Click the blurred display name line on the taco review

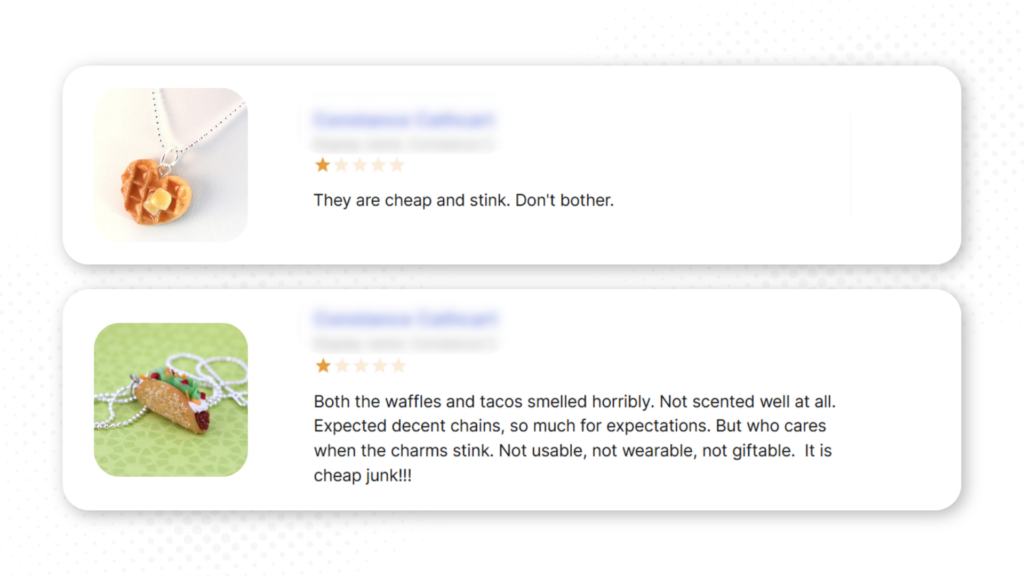[403, 344]
